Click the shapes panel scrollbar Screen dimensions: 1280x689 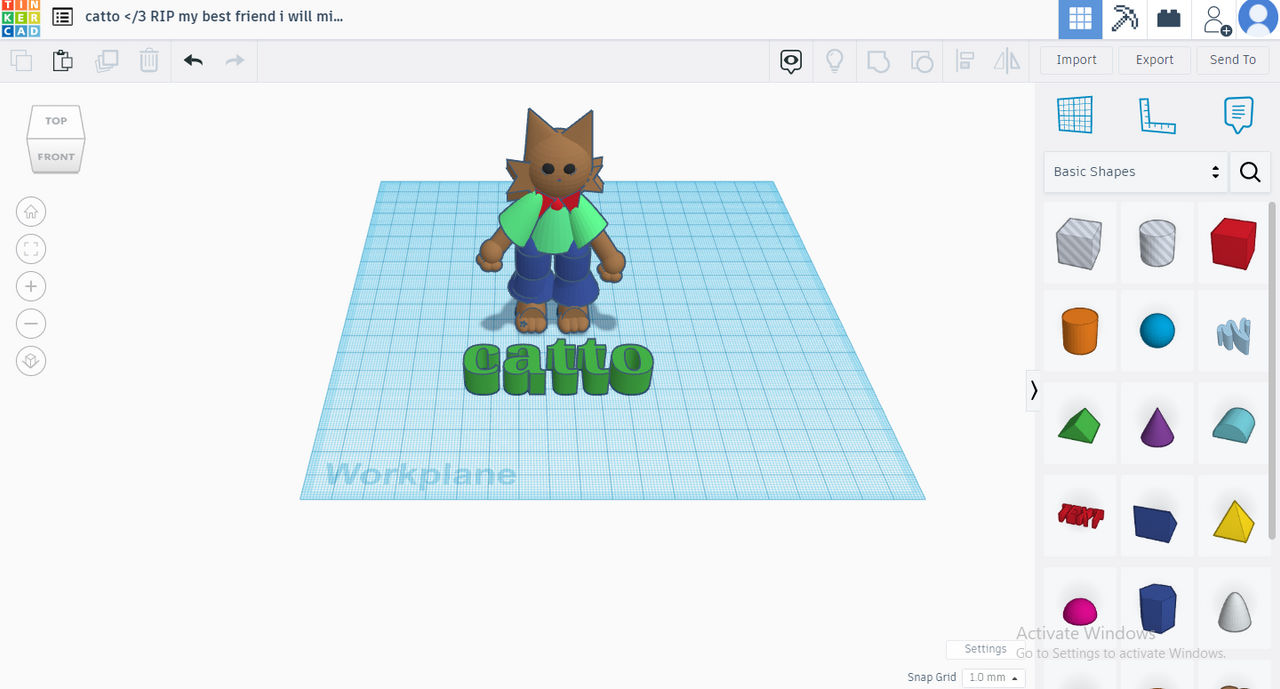1273,370
